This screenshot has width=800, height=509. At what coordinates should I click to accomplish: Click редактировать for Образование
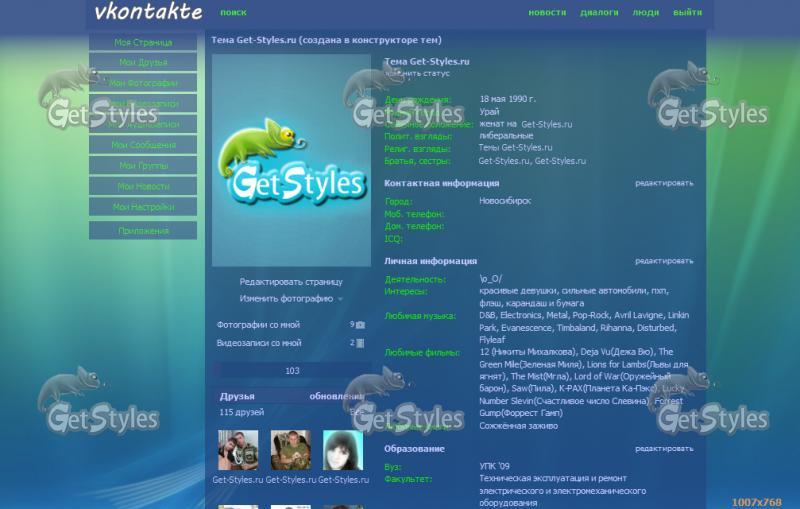click(x=664, y=449)
